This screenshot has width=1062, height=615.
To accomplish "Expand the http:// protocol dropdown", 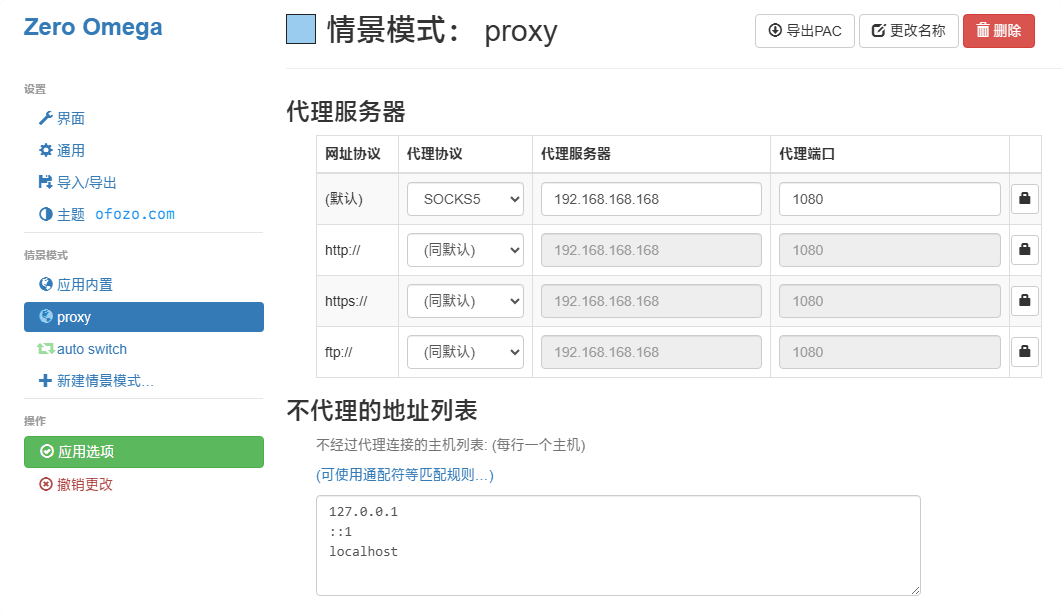I will pos(465,250).
